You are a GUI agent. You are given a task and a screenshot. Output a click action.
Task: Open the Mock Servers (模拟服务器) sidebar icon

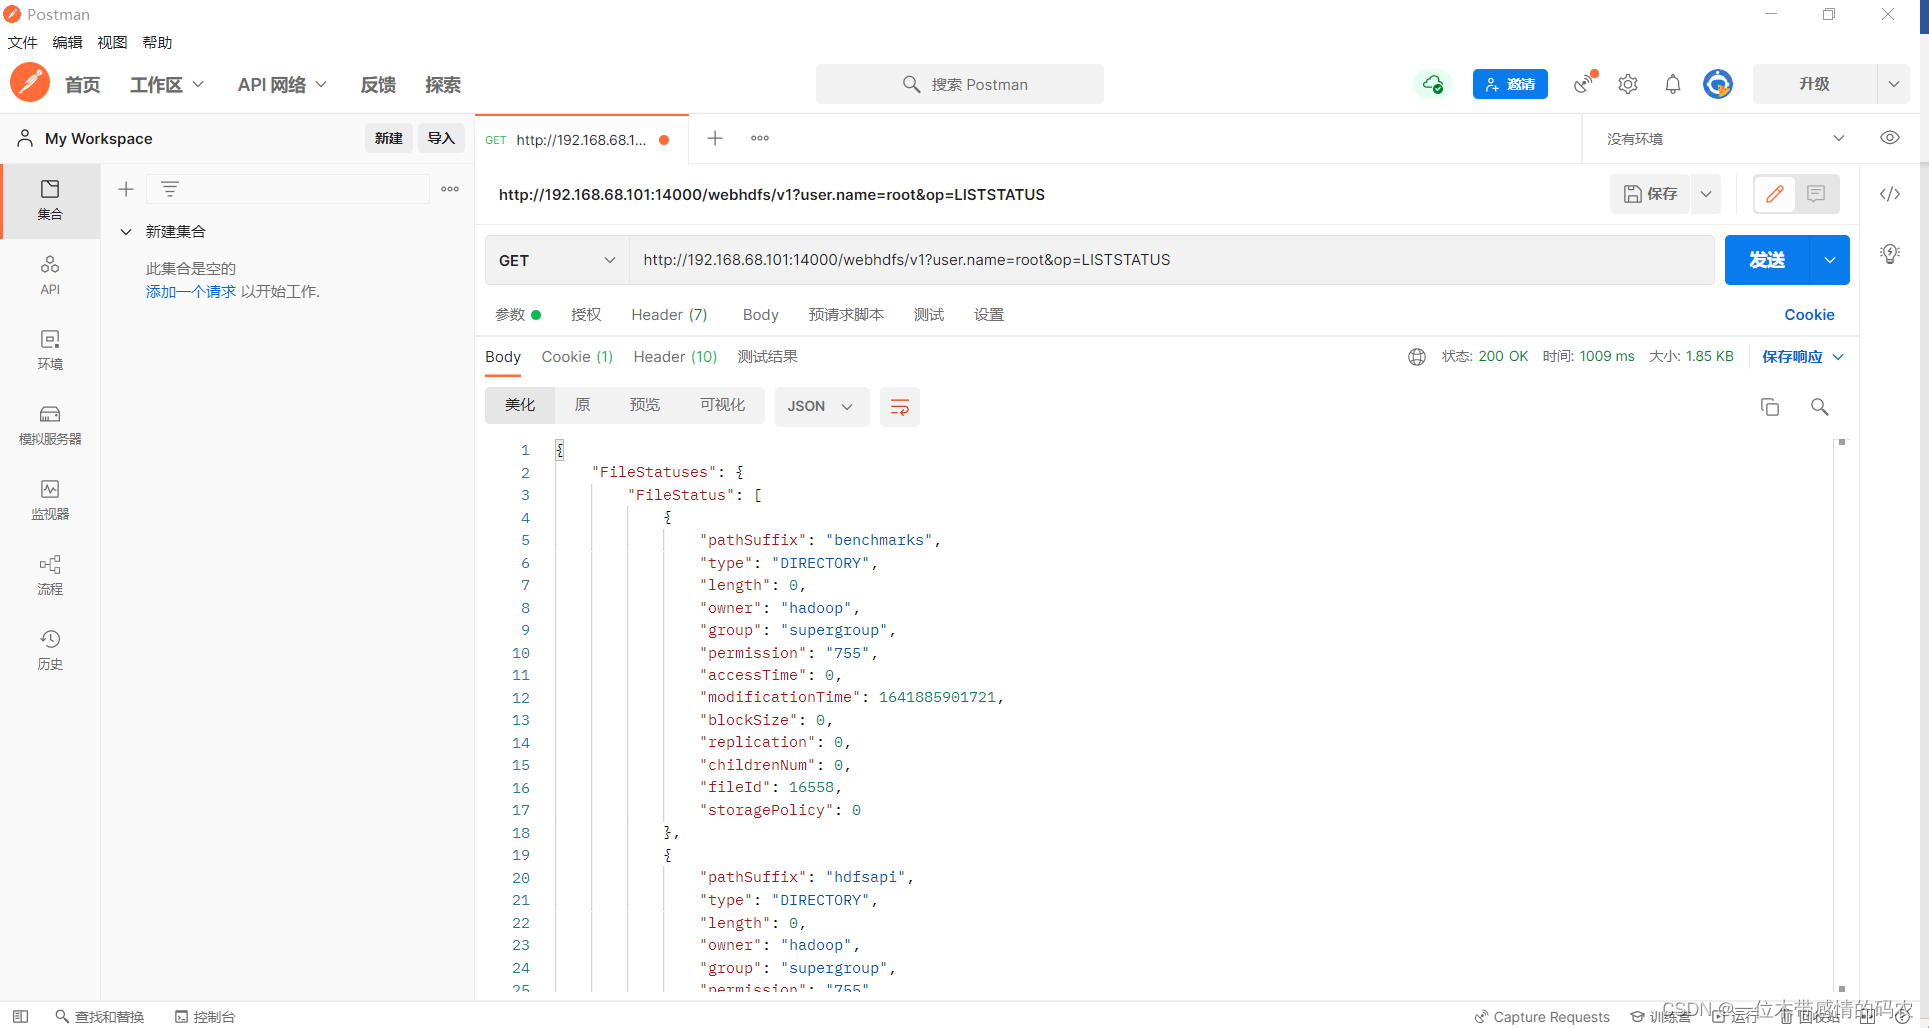point(50,424)
